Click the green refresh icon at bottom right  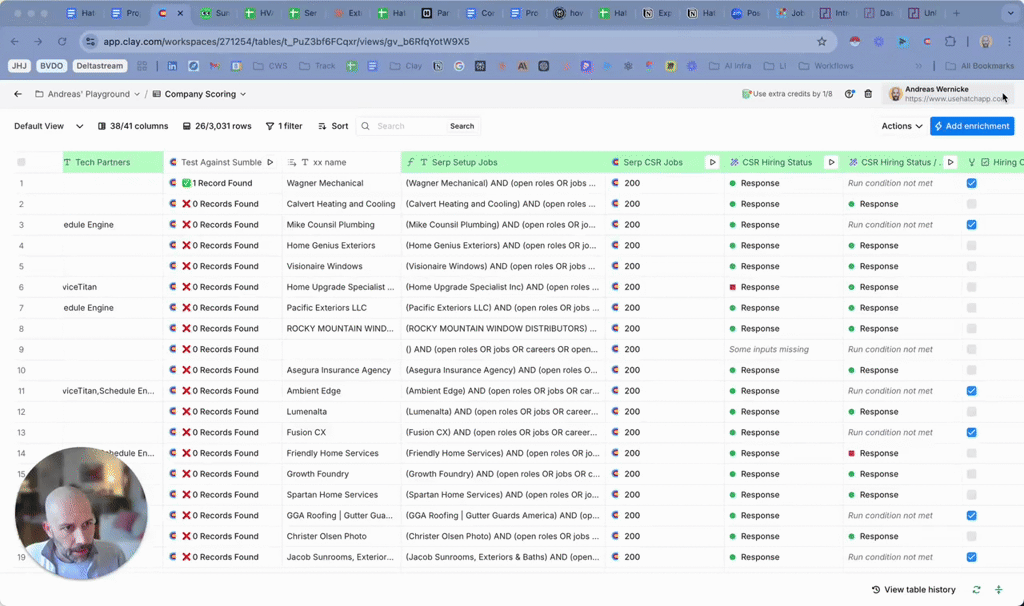[977, 590]
